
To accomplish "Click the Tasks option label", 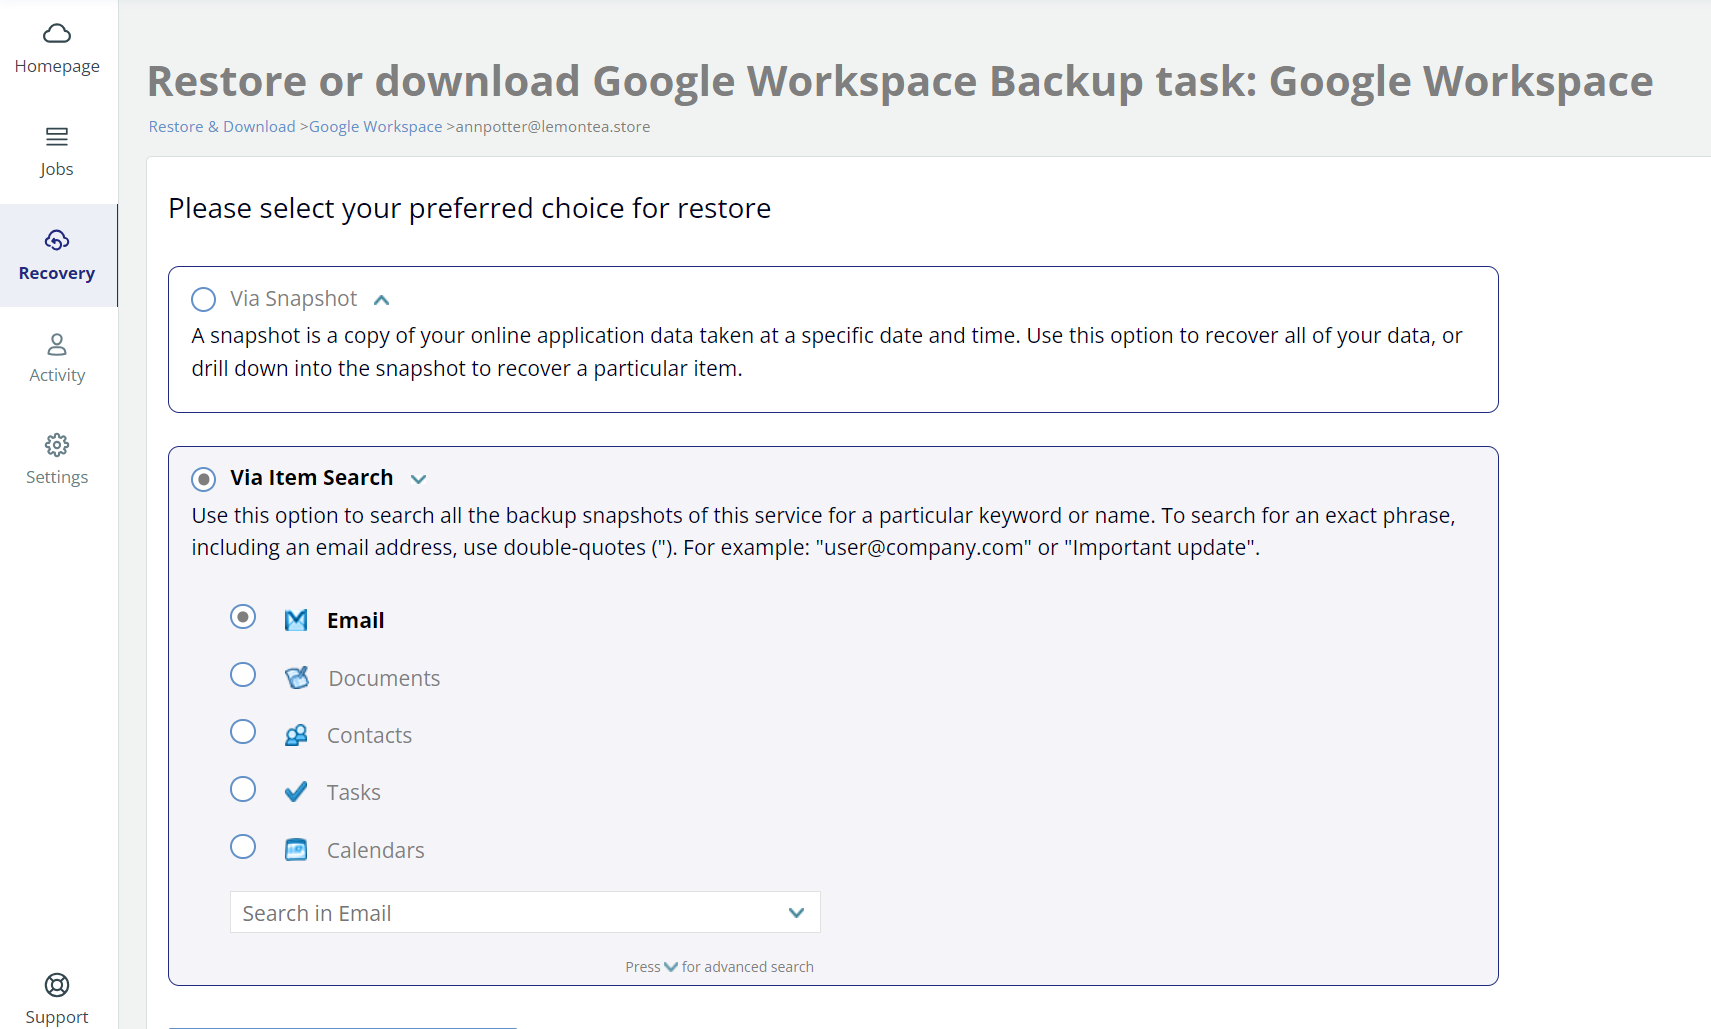I will pos(354,792).
